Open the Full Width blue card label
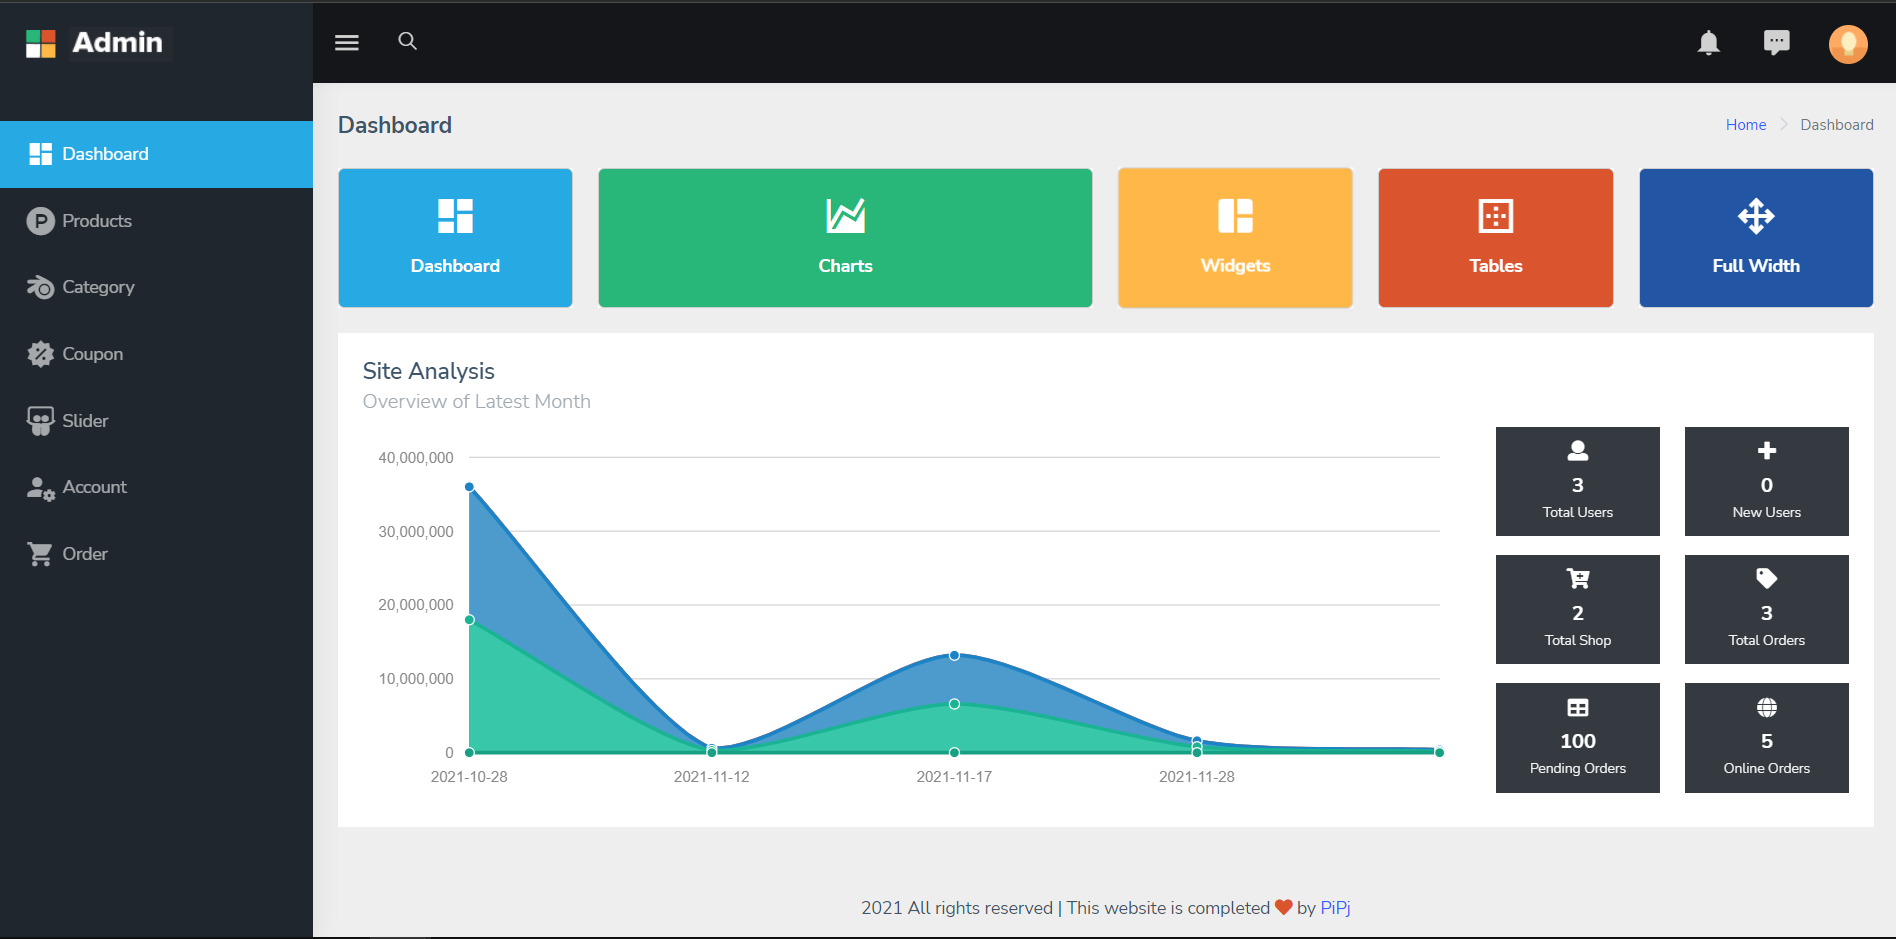 click(x=1756, y=266)
